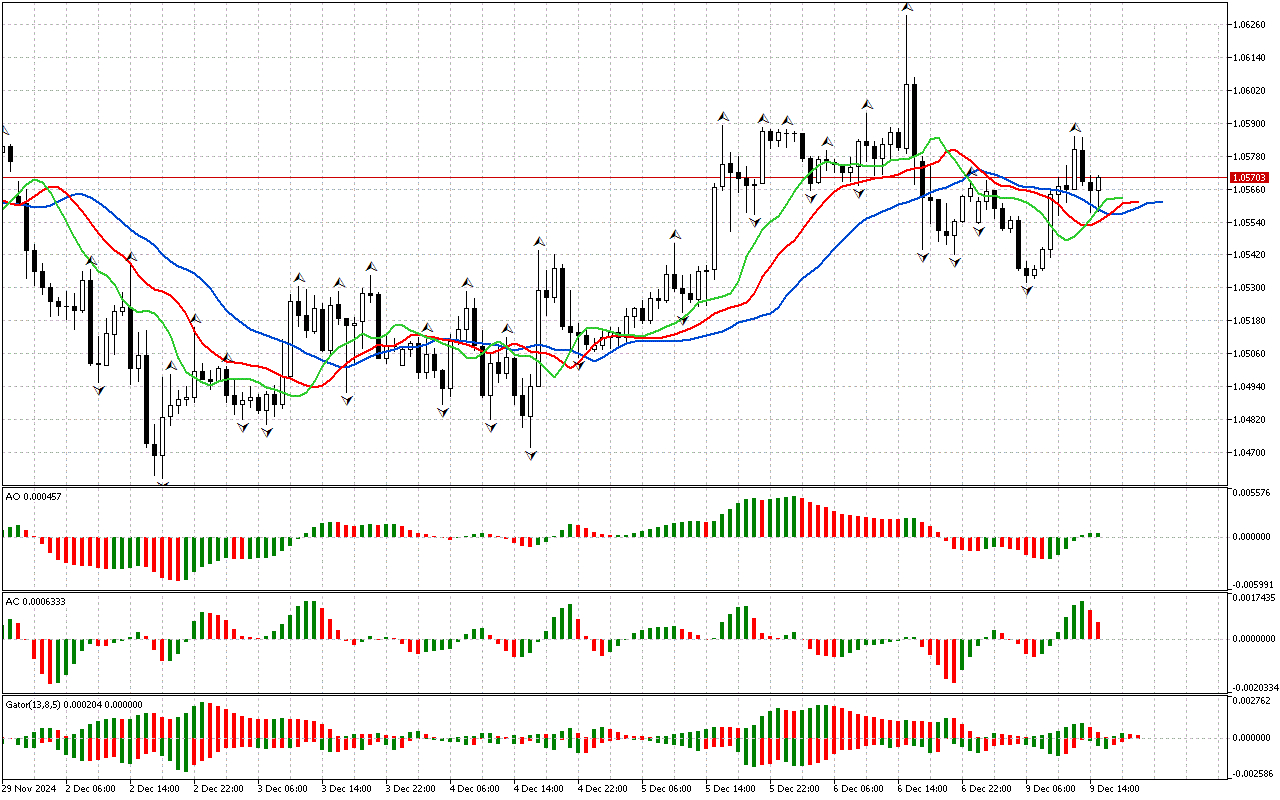Click the 2 Dec 14:00 time label
1280x800 pixels.
pos(155,789)
